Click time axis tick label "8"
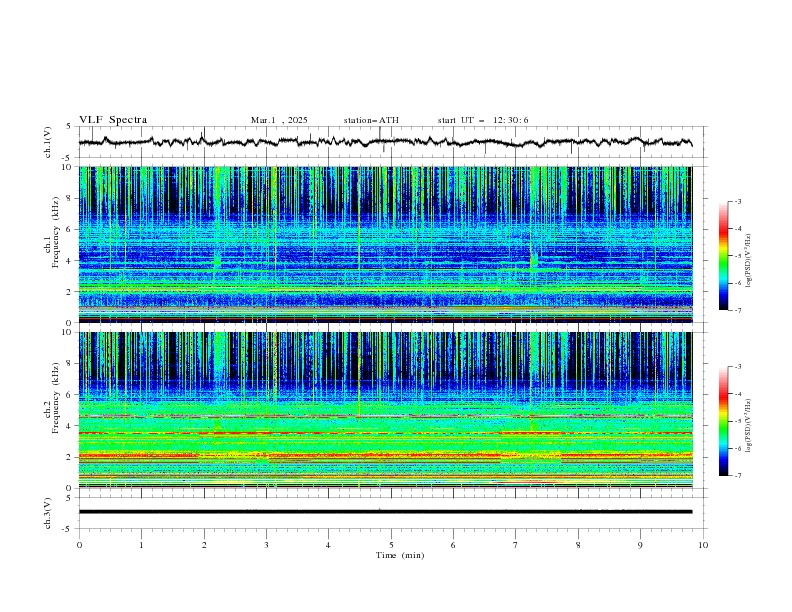The height and width of the screenshot is (612, 792). pos(578,545)
